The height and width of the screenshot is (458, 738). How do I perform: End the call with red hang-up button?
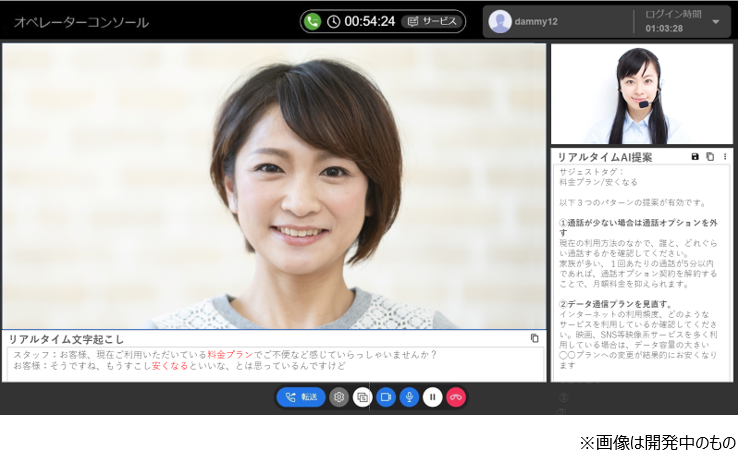tap(456, 397)
